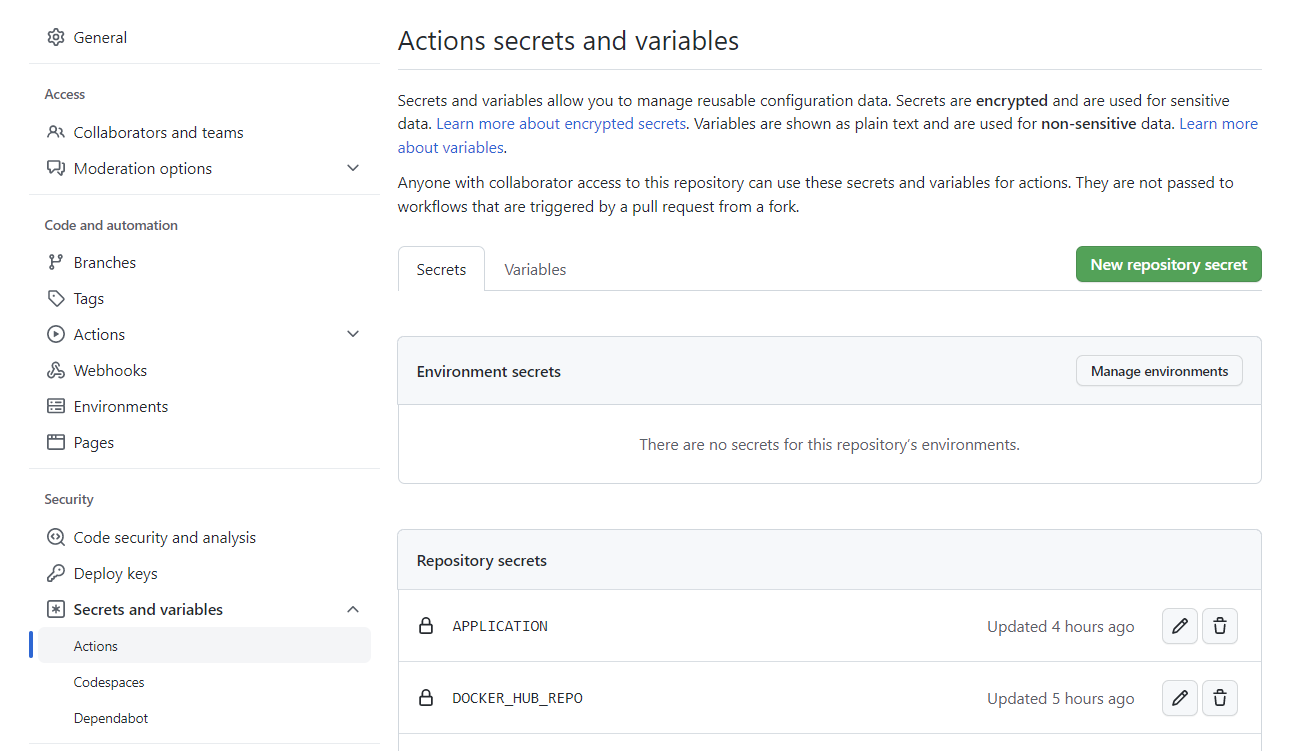Click the trash icon for APPLICATION secret
This screenshot has height=751, width=1294.
(x=1220, y=626)
